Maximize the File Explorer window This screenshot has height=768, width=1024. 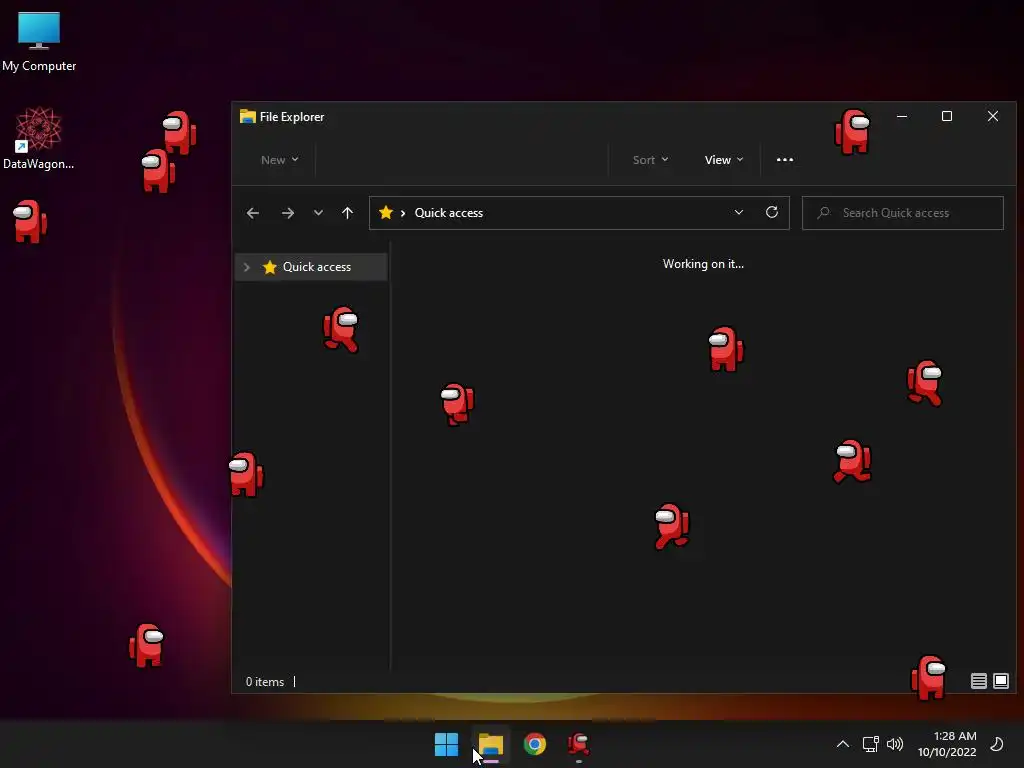(947, 116)
